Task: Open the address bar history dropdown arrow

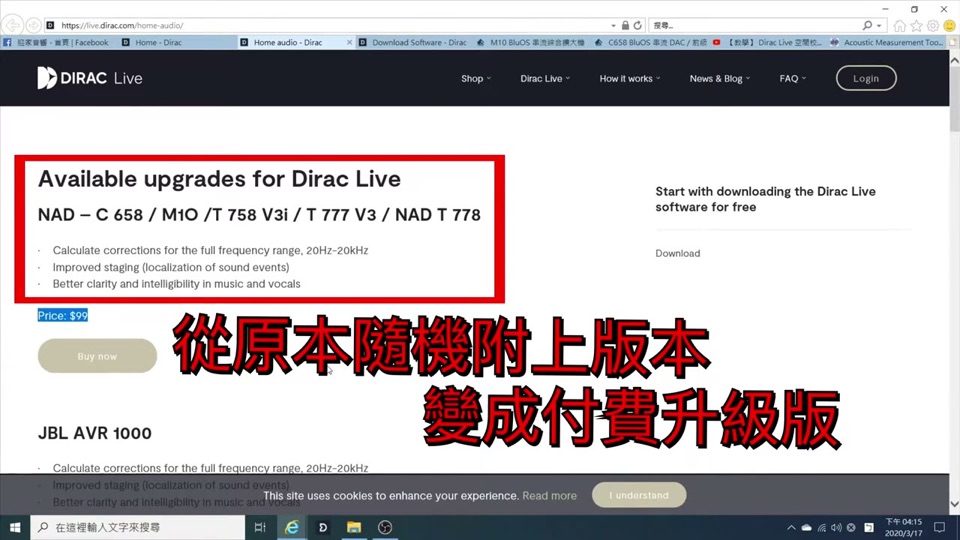Action: [613, 26]
